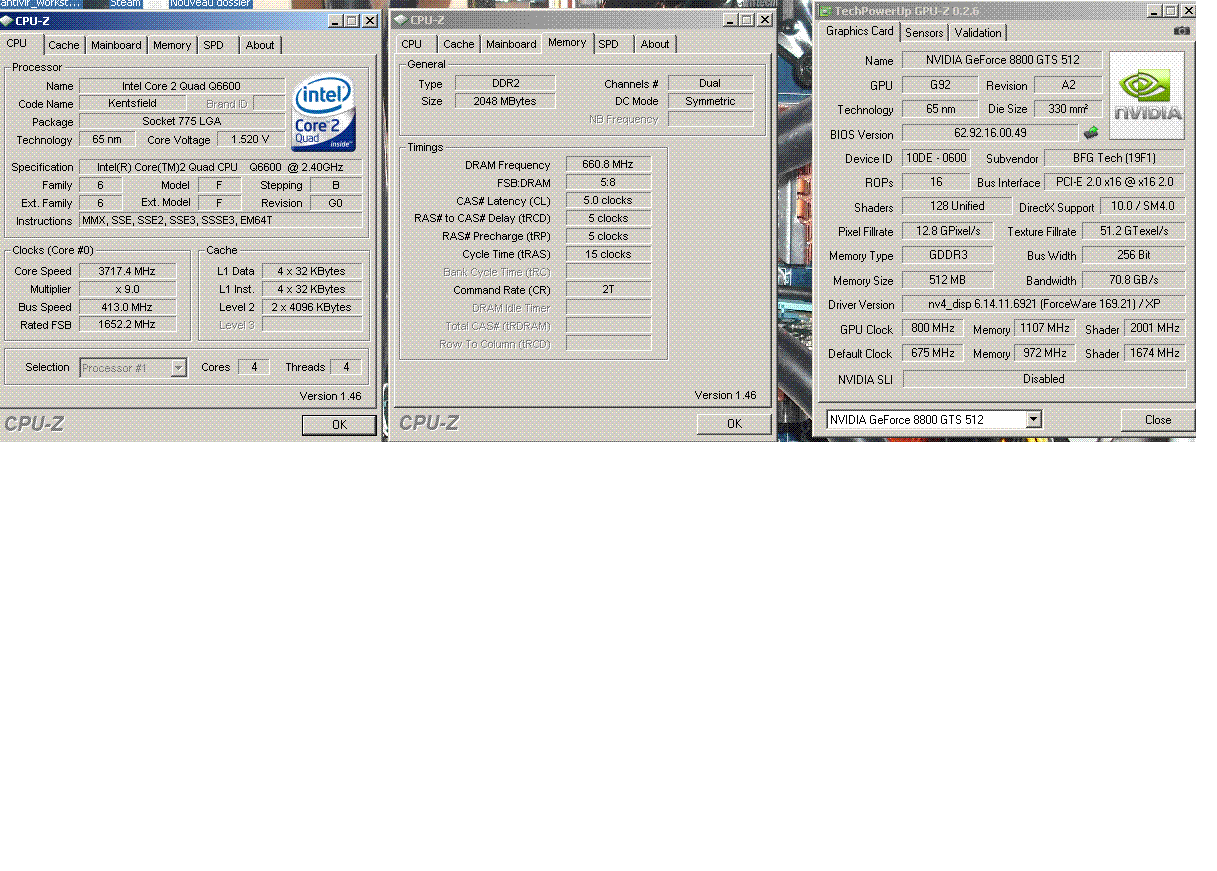Click the Core Voltage value 1.520 V
The width and height of the screenshot is (1217, 871).
coord(251,140)
